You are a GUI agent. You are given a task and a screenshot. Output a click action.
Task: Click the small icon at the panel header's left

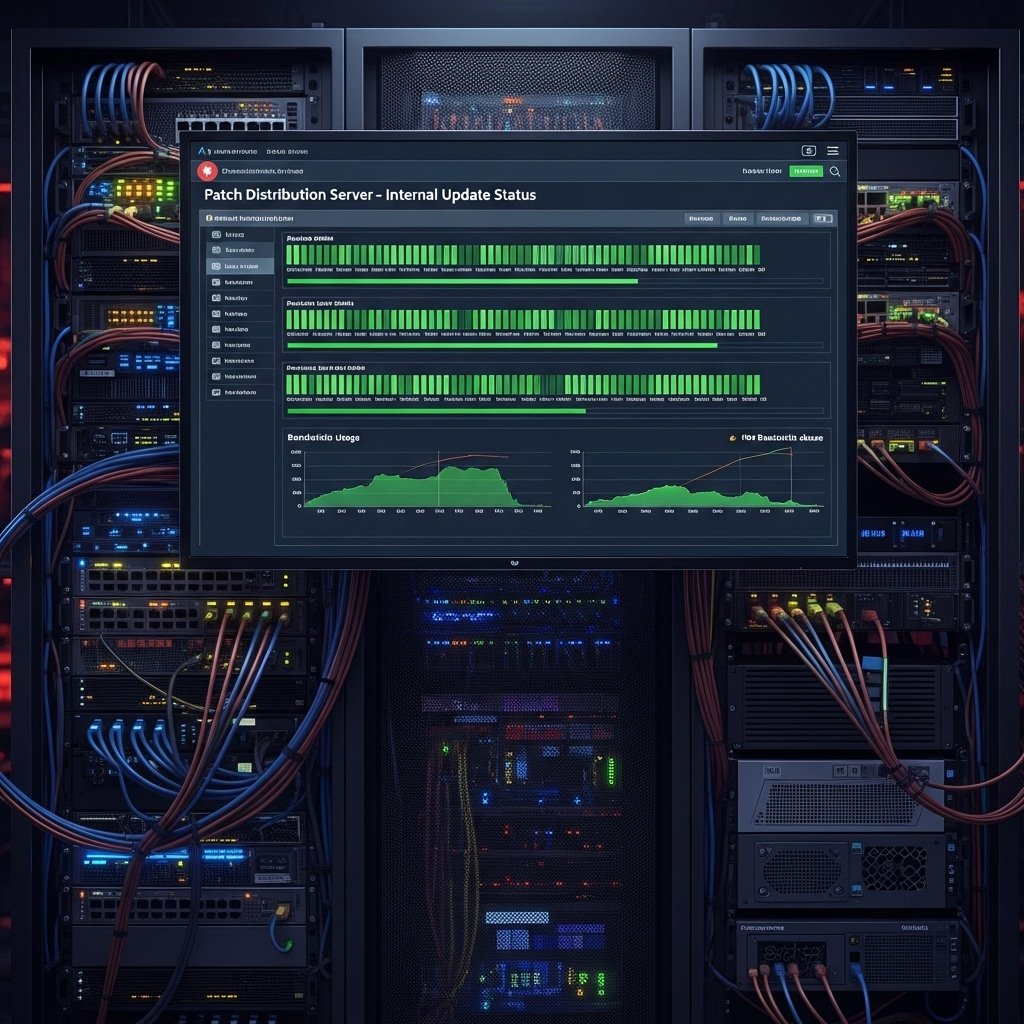(x=210, y=217)
